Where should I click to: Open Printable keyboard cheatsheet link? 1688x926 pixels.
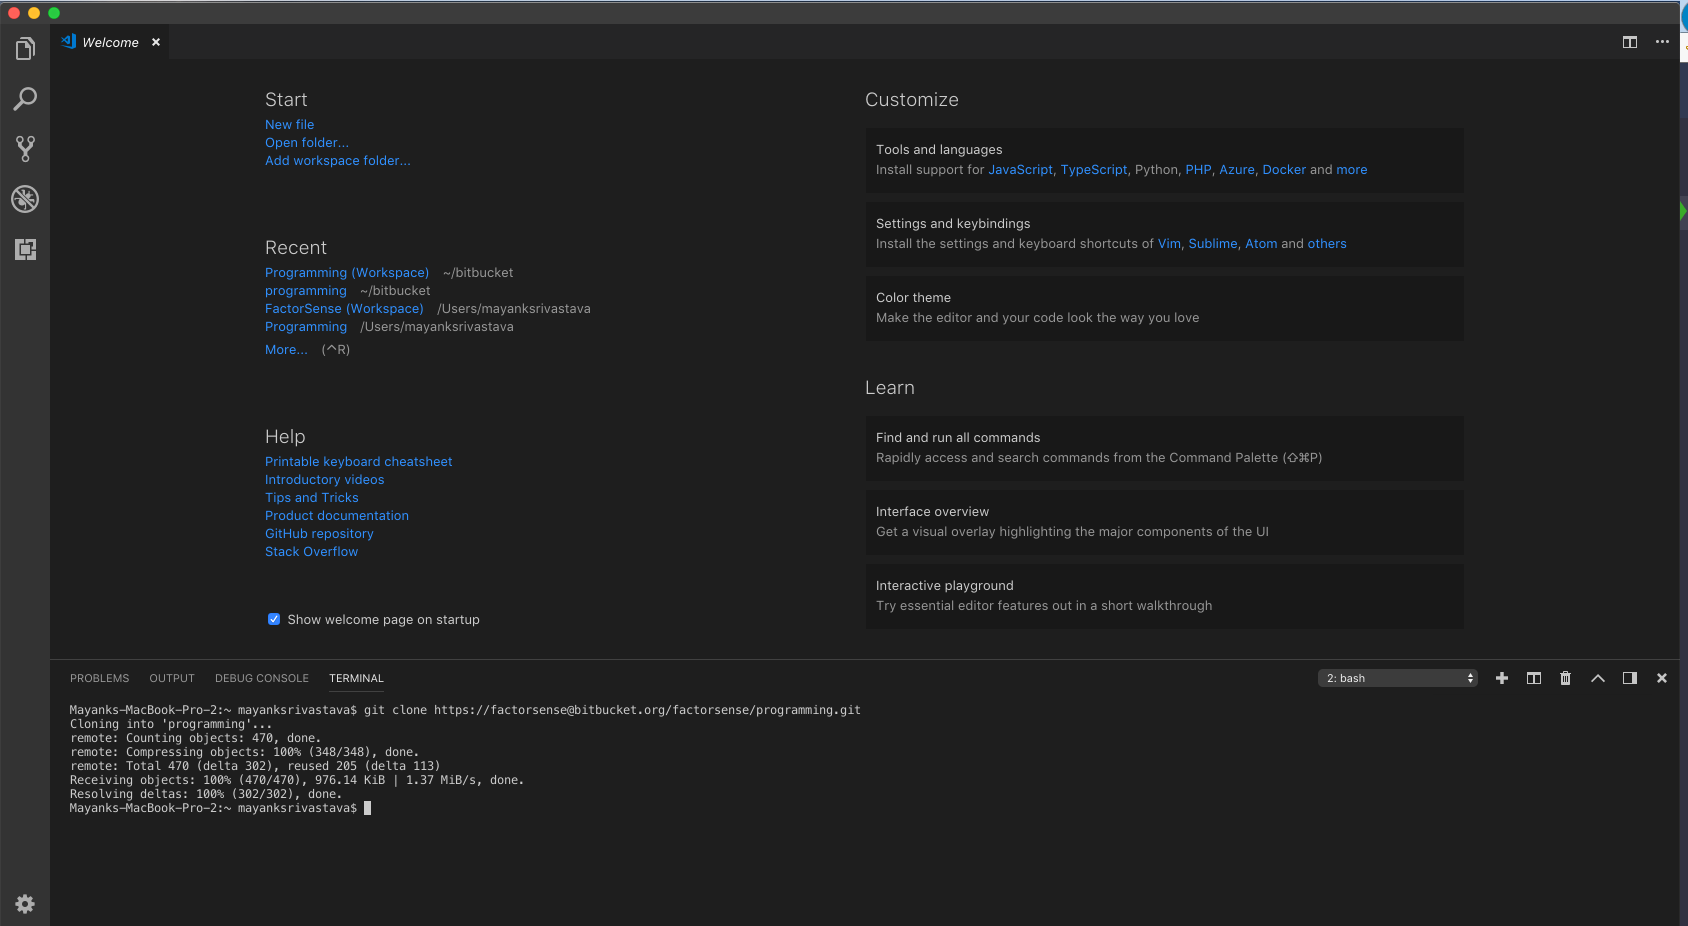coord(358,462)
